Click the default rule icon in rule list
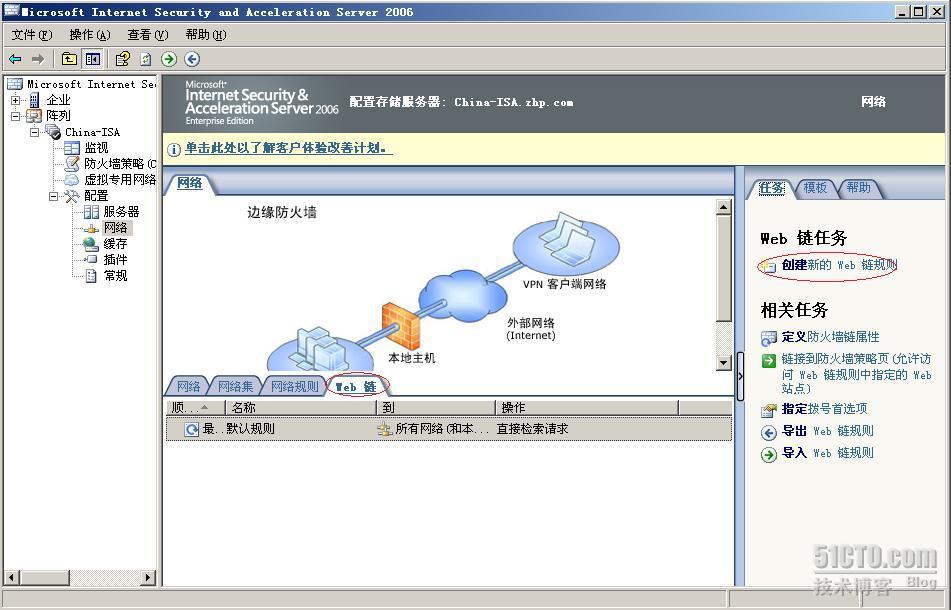 click(x=192, y=429)
